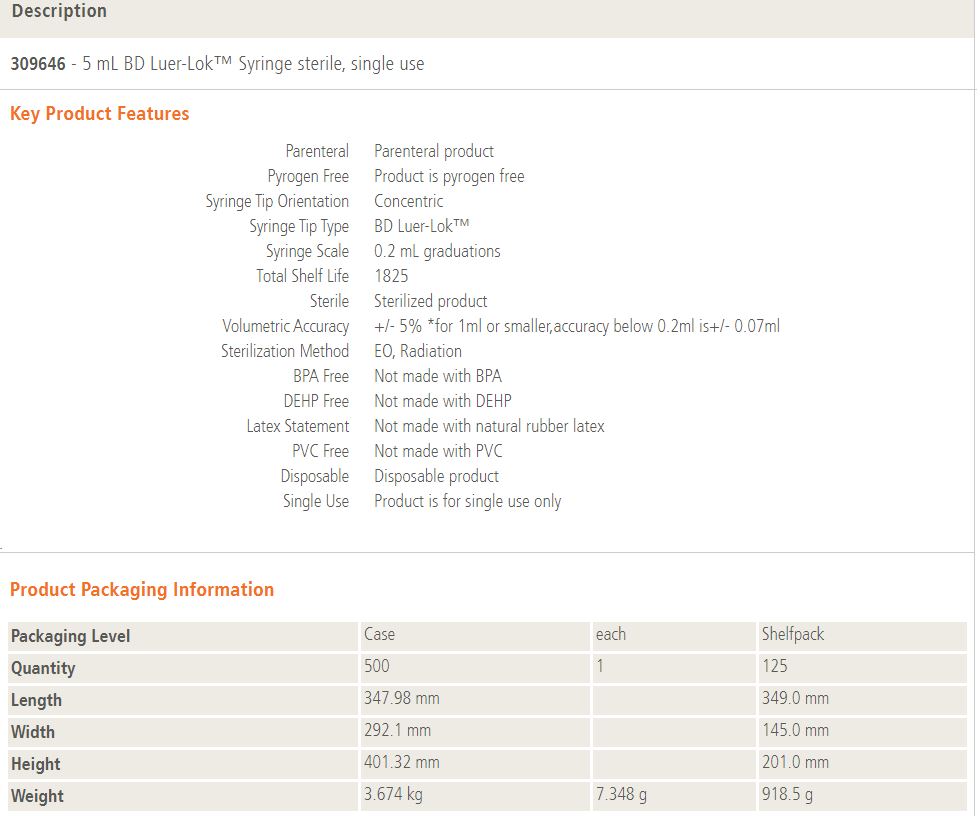The image size is (980, 816).
Task: Select the Latex Statement label
Action: [x=297, y=426]
